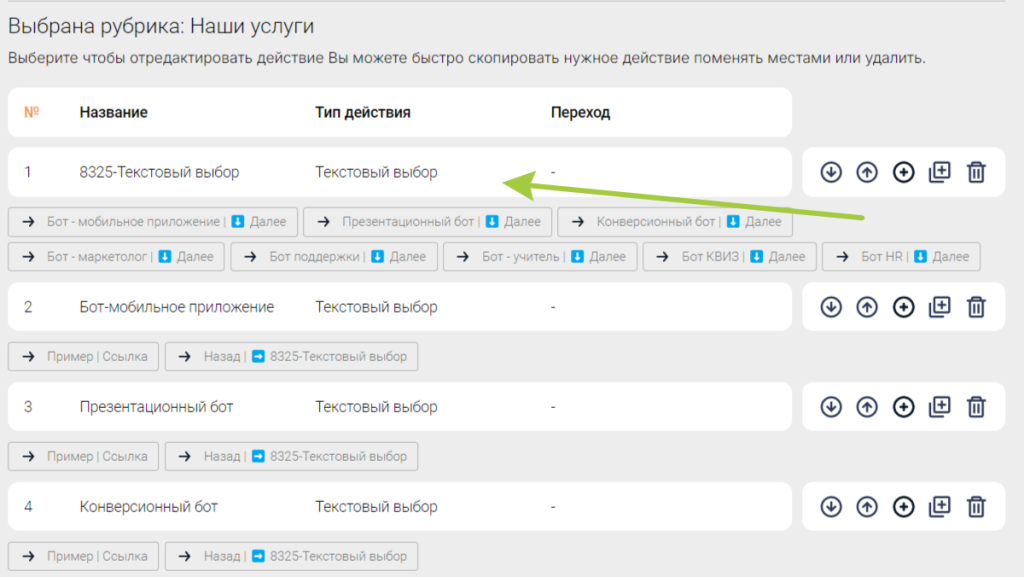Click the Бот поддержки choice button
The height and width of the screenshot is (577, 1024).
334,257
